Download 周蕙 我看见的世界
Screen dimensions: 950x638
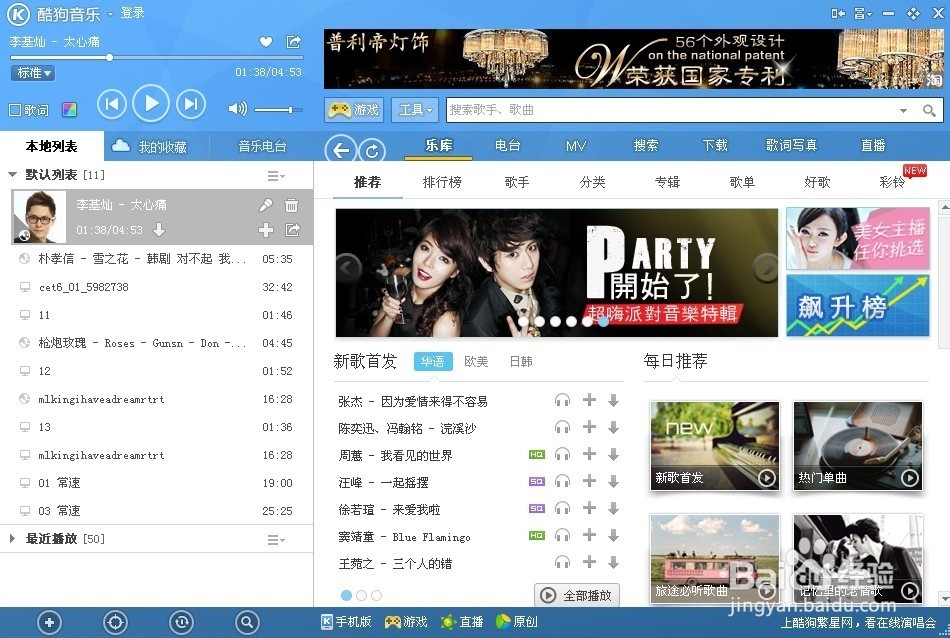pyautogui.click(x=613, y=454)
